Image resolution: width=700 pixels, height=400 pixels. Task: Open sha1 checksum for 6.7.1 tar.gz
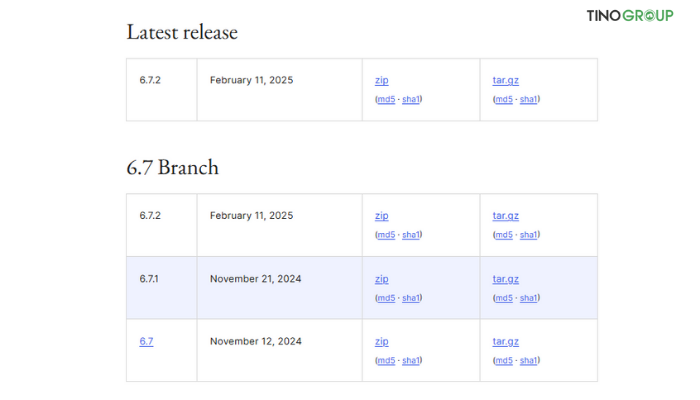(529, 298)
